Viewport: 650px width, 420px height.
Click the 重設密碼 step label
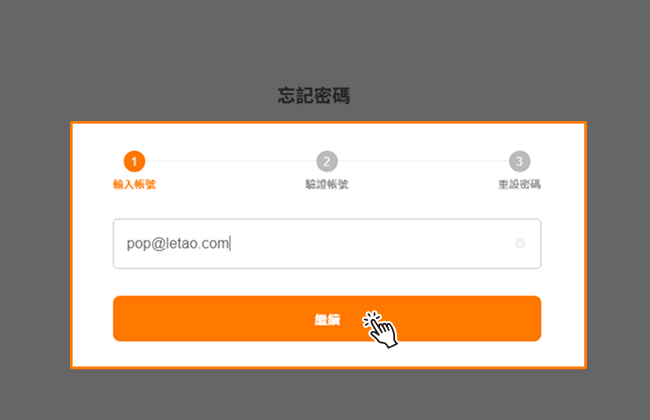pos(520,184)
